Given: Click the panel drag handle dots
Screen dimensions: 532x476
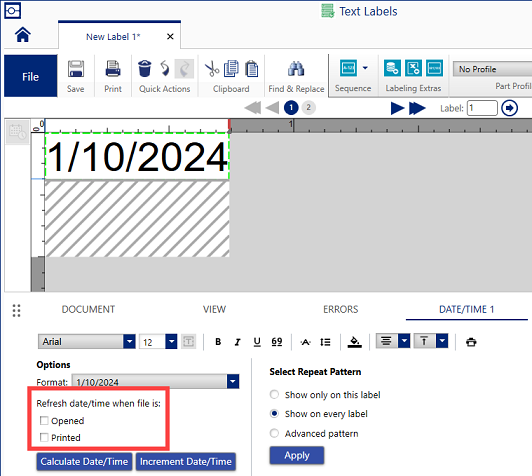Looking at the screenshot, I should pyautogui.click(x=16, y=310).
